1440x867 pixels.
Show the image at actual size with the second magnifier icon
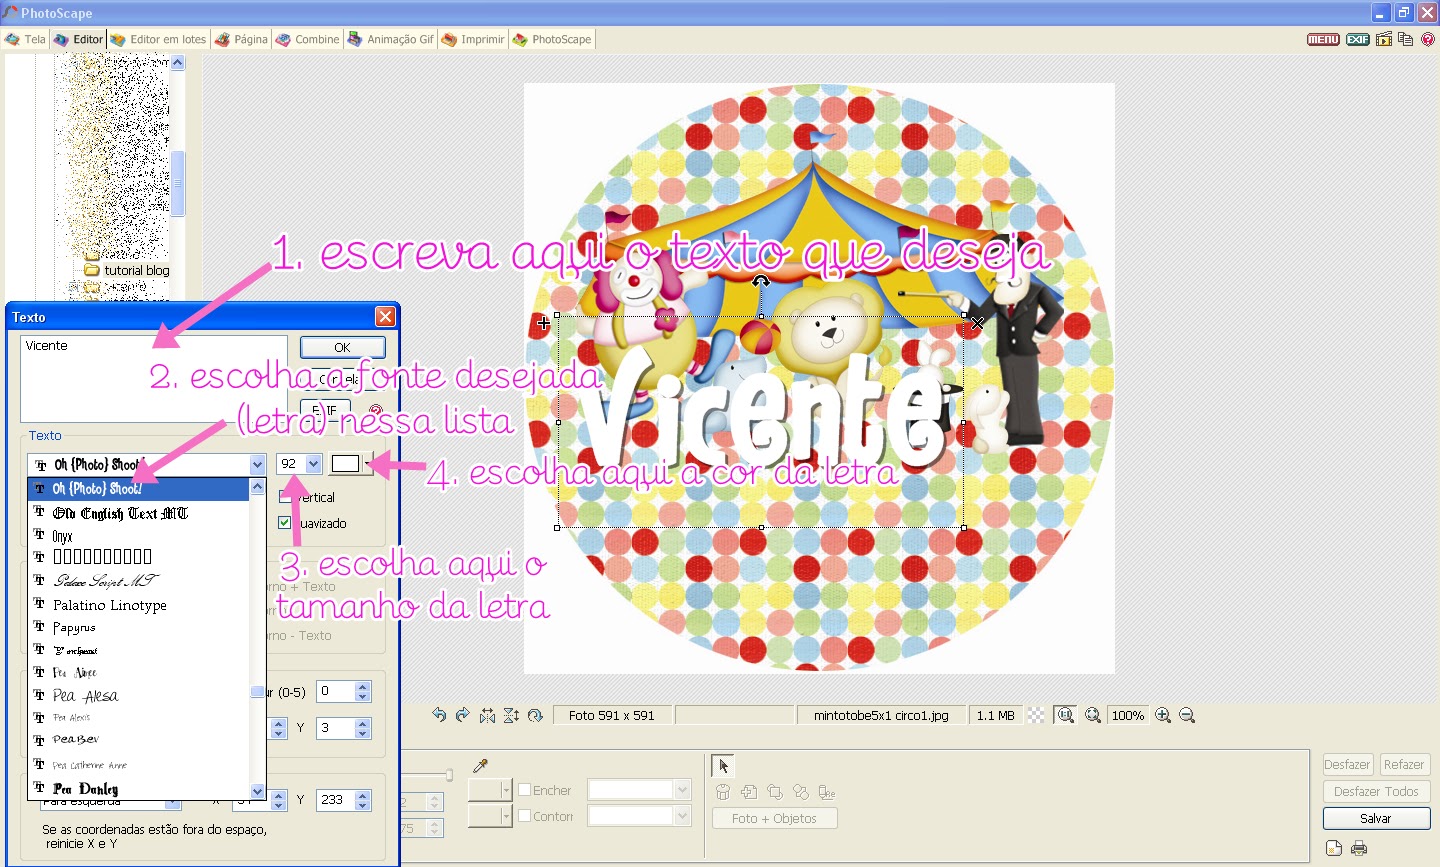(x=1093, y=715)
